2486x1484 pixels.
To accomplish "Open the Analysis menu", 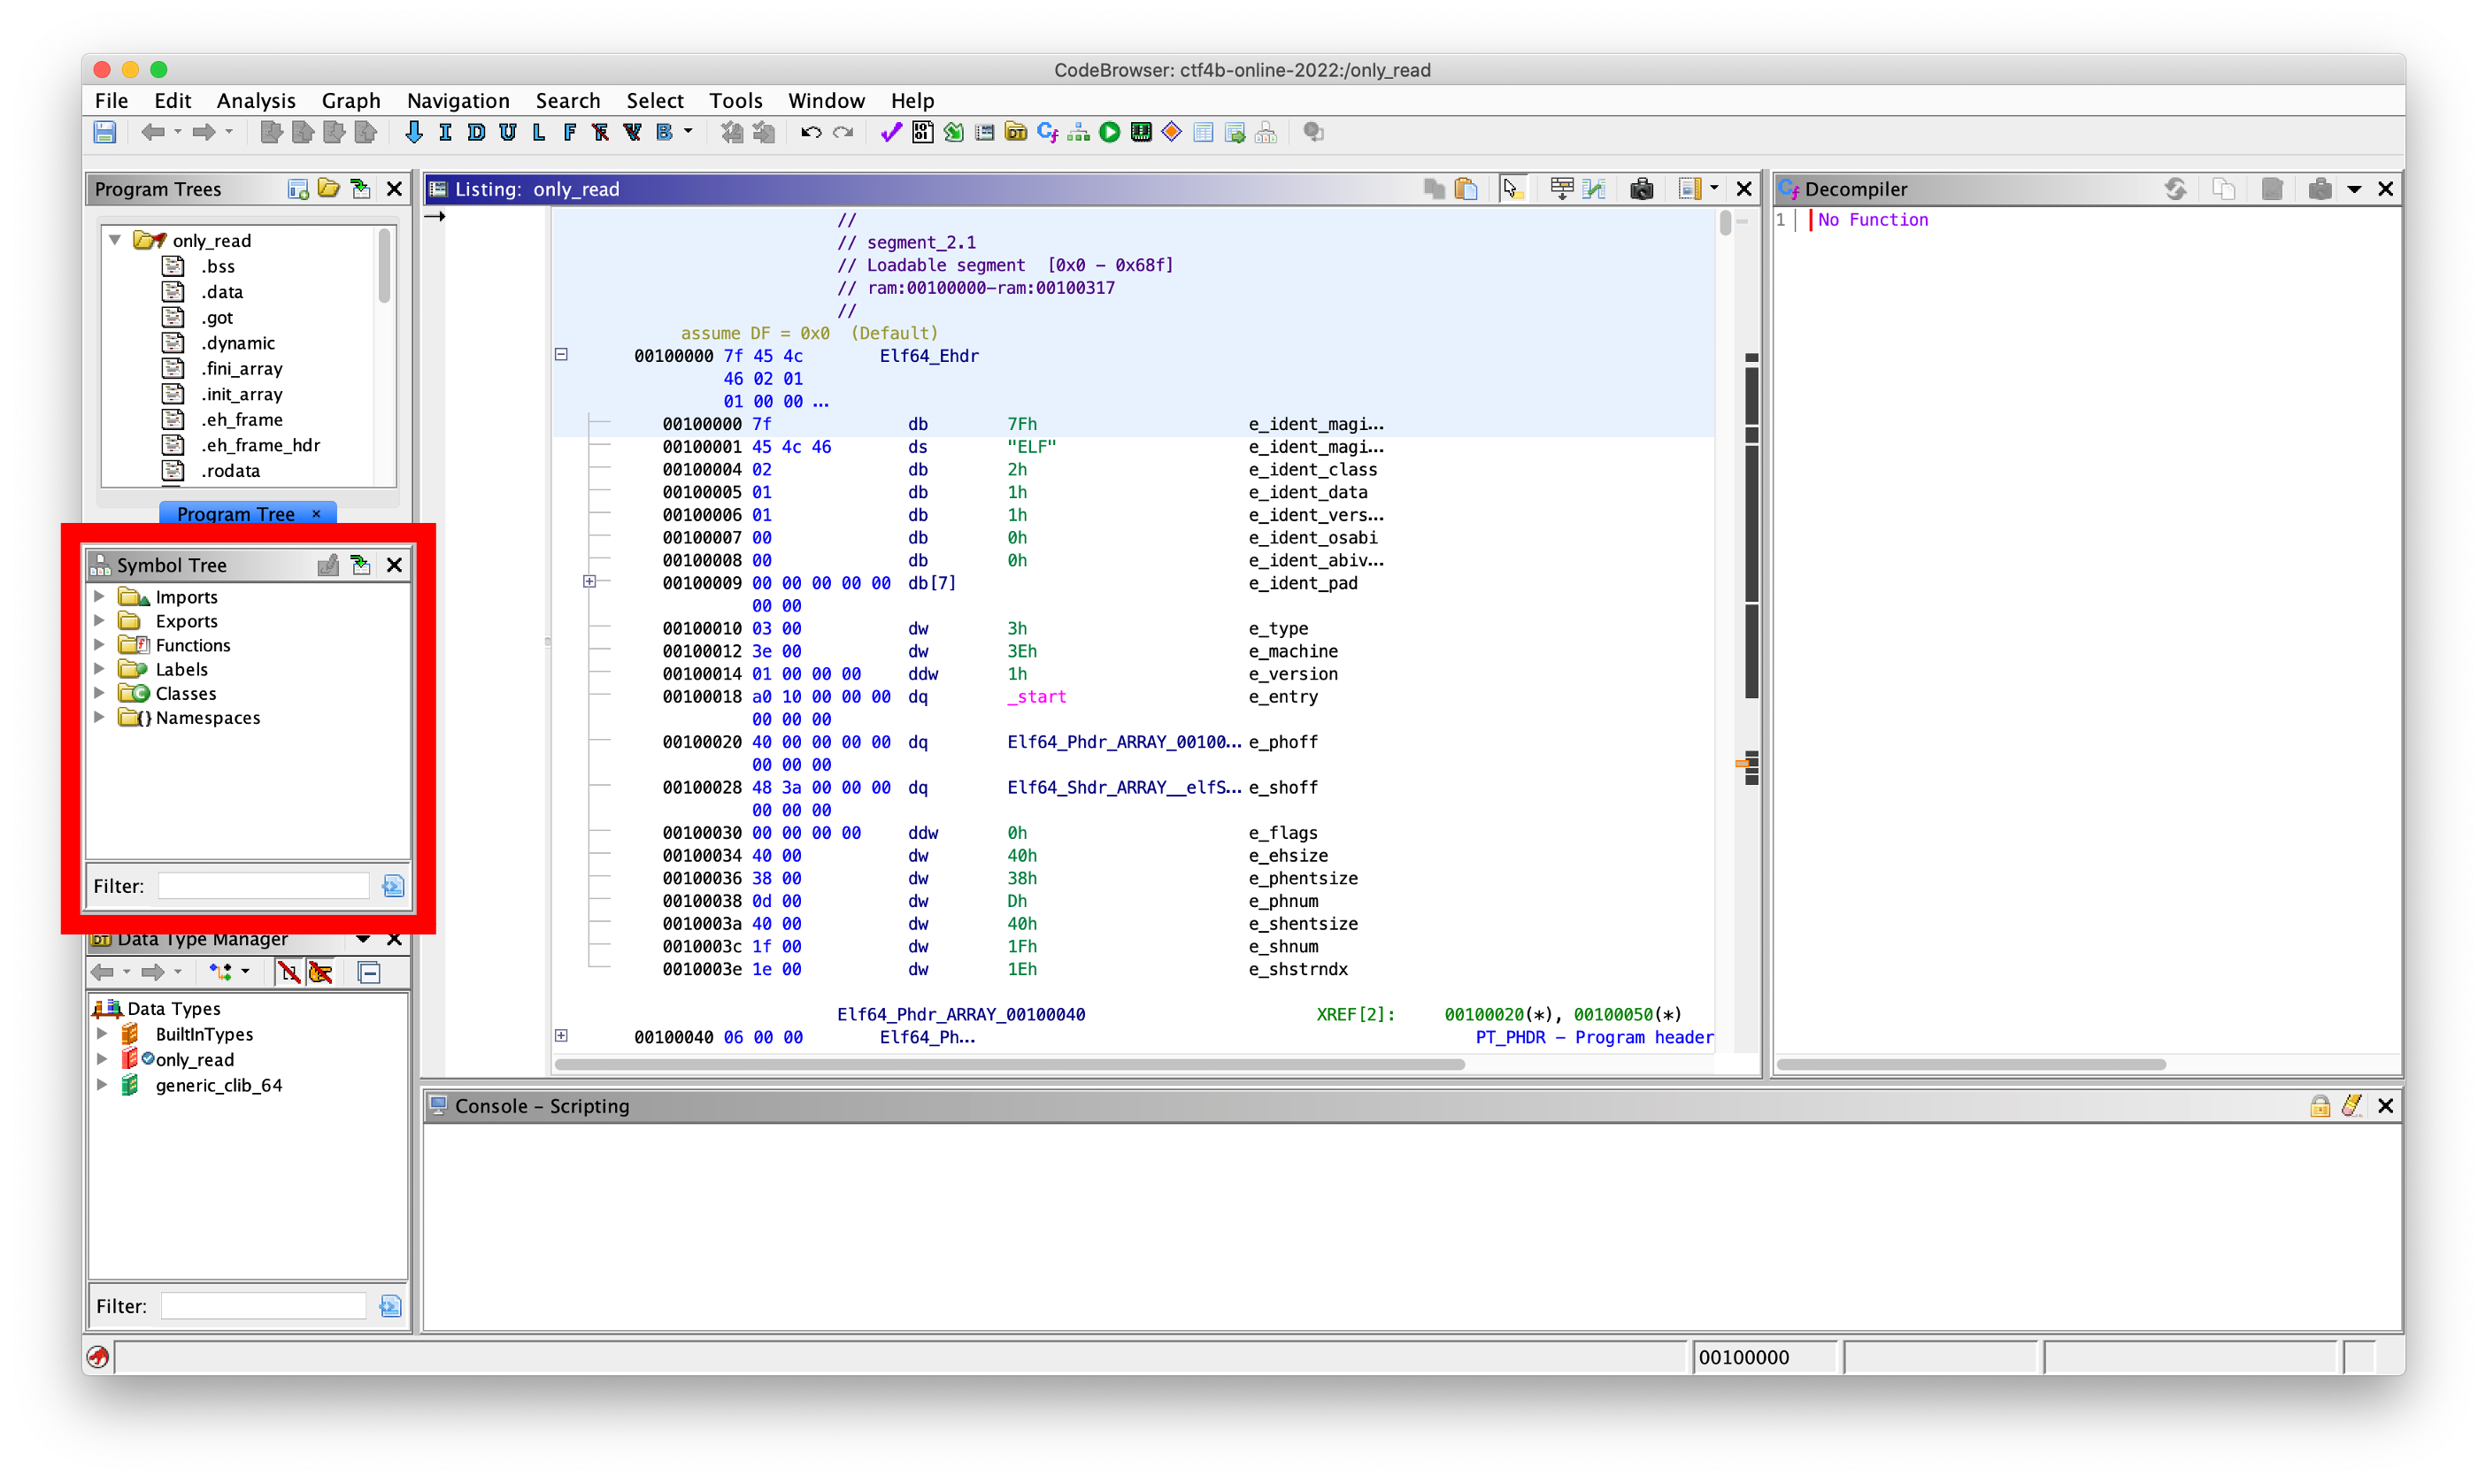I will [x=256, y=100].
